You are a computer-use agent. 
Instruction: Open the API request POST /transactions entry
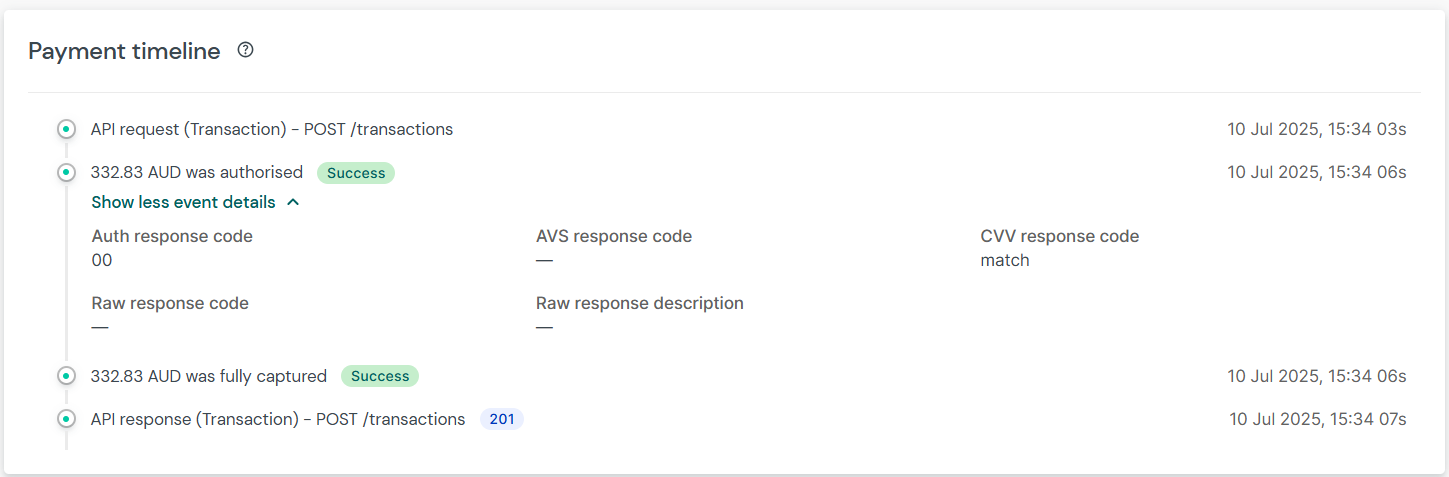272,129
